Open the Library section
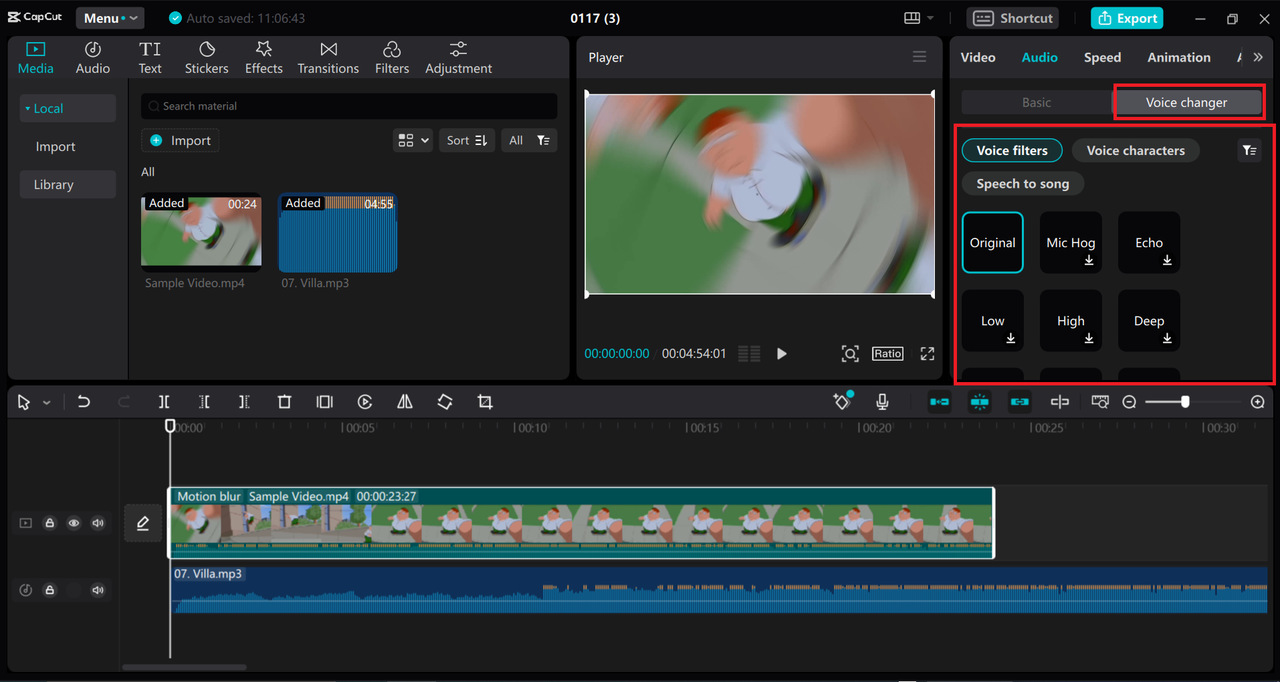The width and height of the screenshot is (1280, 682). coord(67,184)
